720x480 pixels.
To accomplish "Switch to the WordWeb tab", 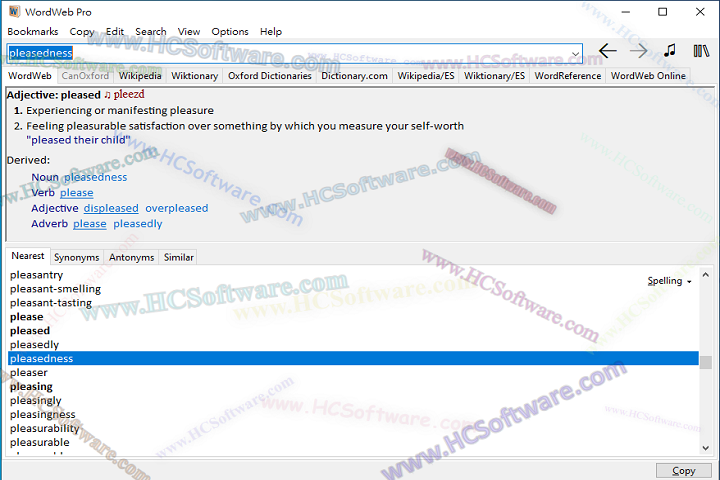I will [30, 76].
